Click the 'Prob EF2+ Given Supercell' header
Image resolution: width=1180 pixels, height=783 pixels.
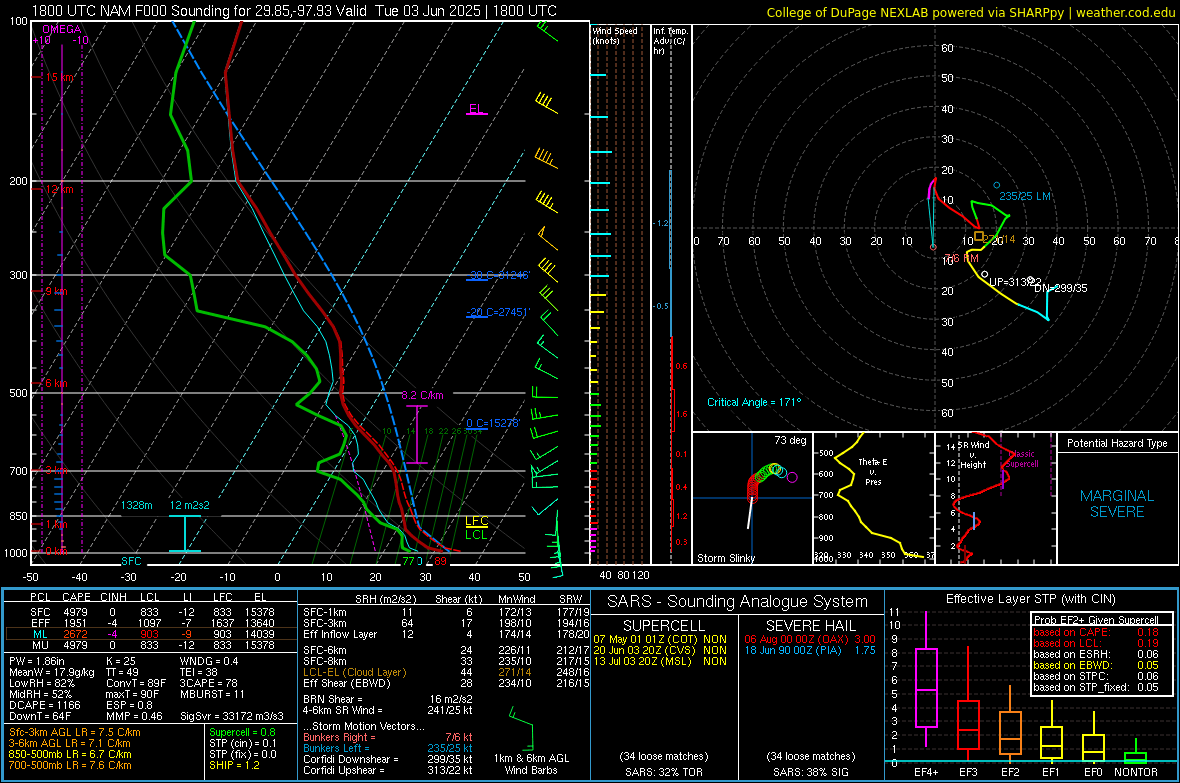[x=1096, y=620]
